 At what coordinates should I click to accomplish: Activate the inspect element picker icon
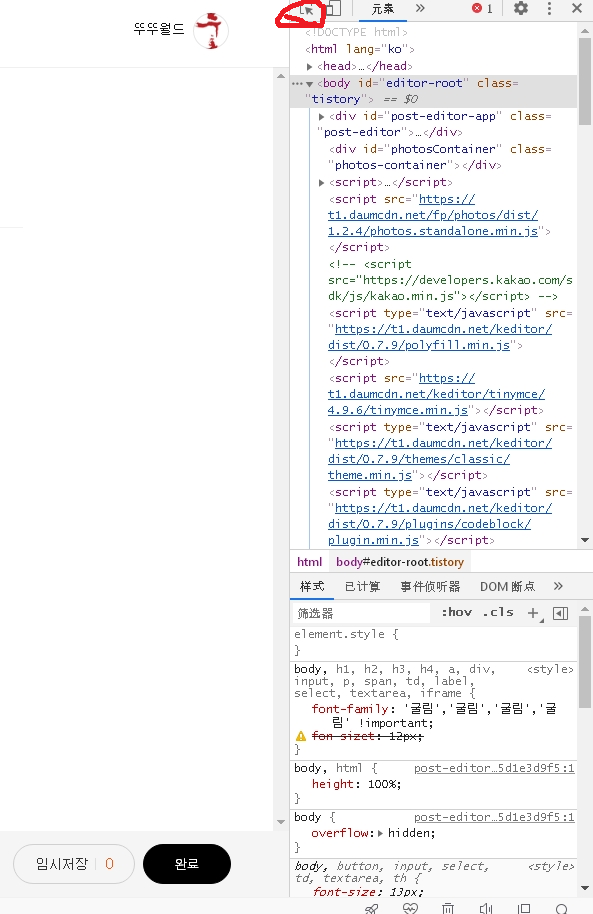[306, 10]
